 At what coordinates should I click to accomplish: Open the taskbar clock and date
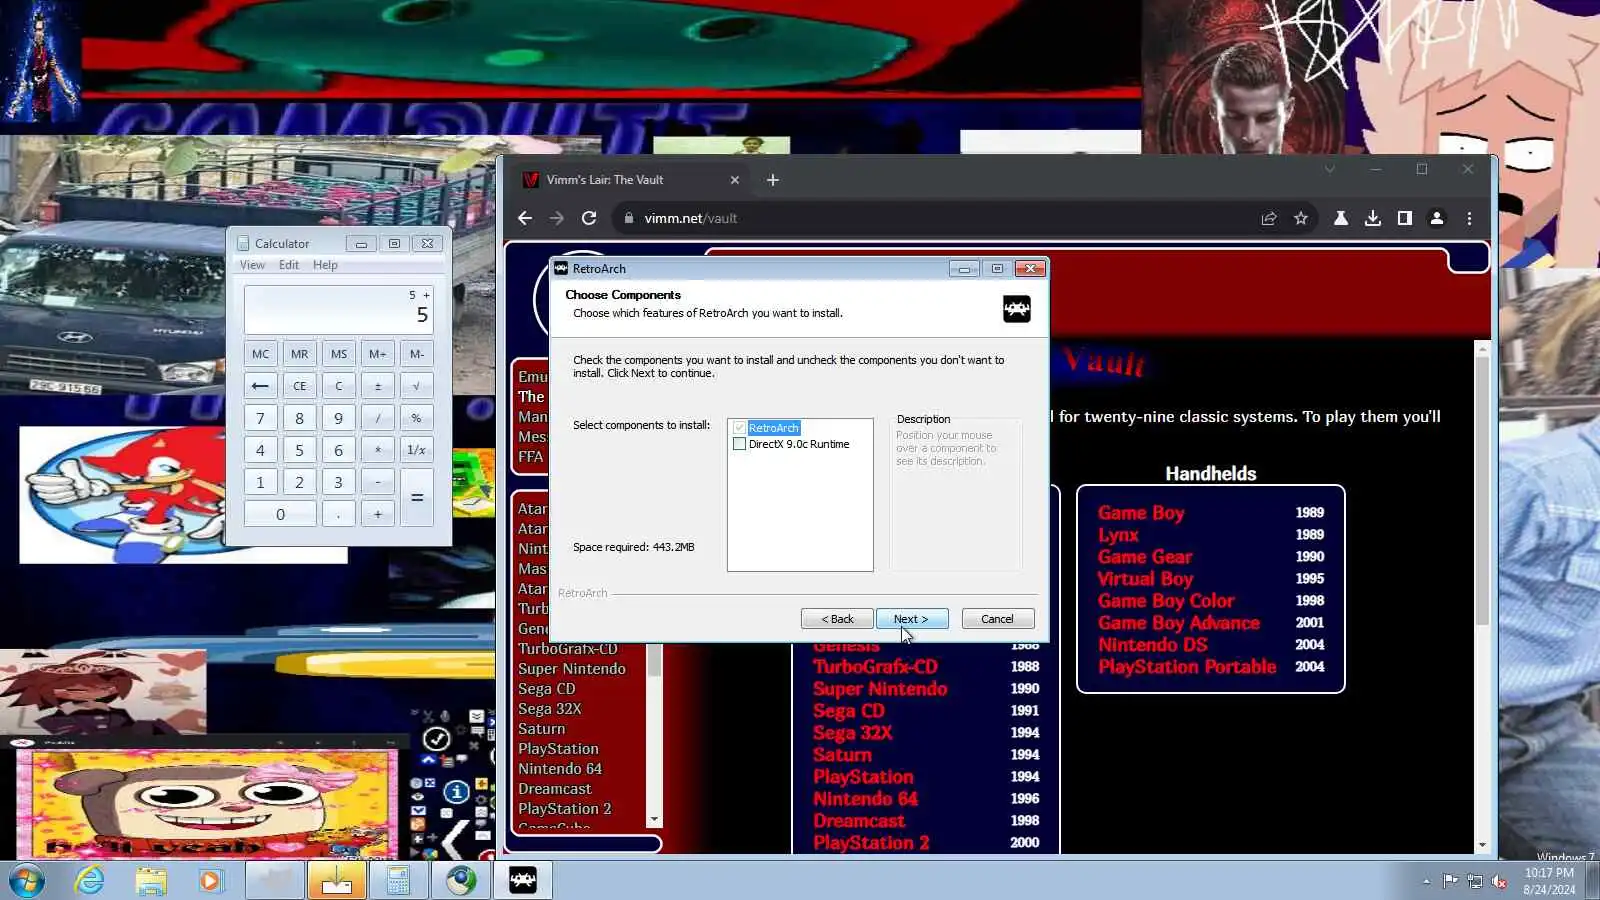tap(1549, 881)
